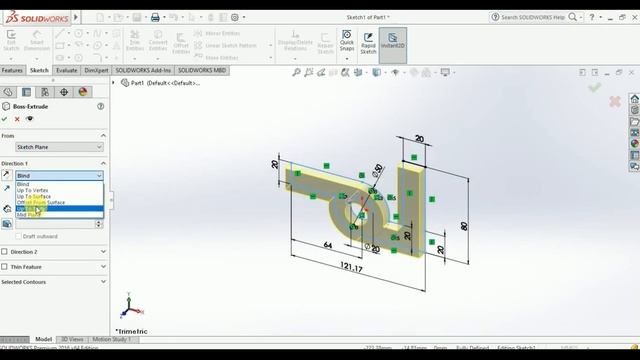
Task: Open the Appearances color ball in task pane
Action: [634, 144]
